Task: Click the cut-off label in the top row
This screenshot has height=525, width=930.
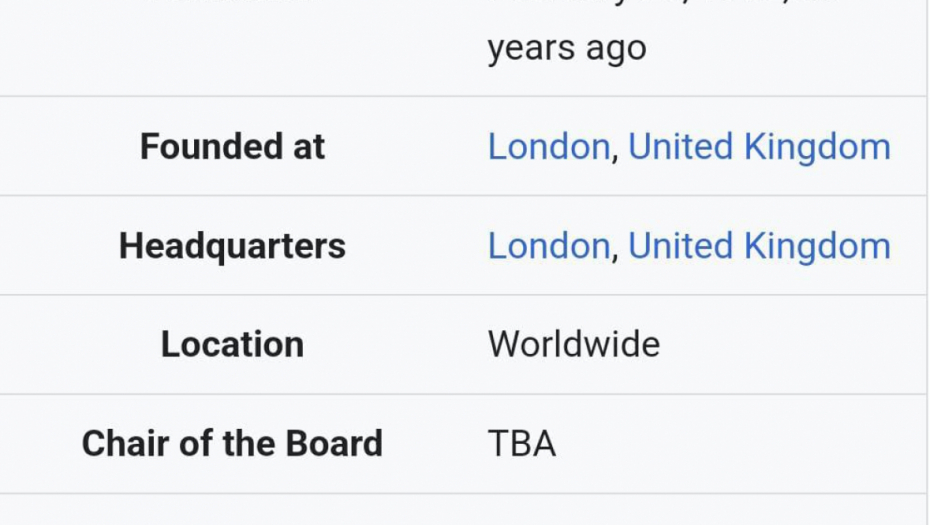Action: [232, 4]
